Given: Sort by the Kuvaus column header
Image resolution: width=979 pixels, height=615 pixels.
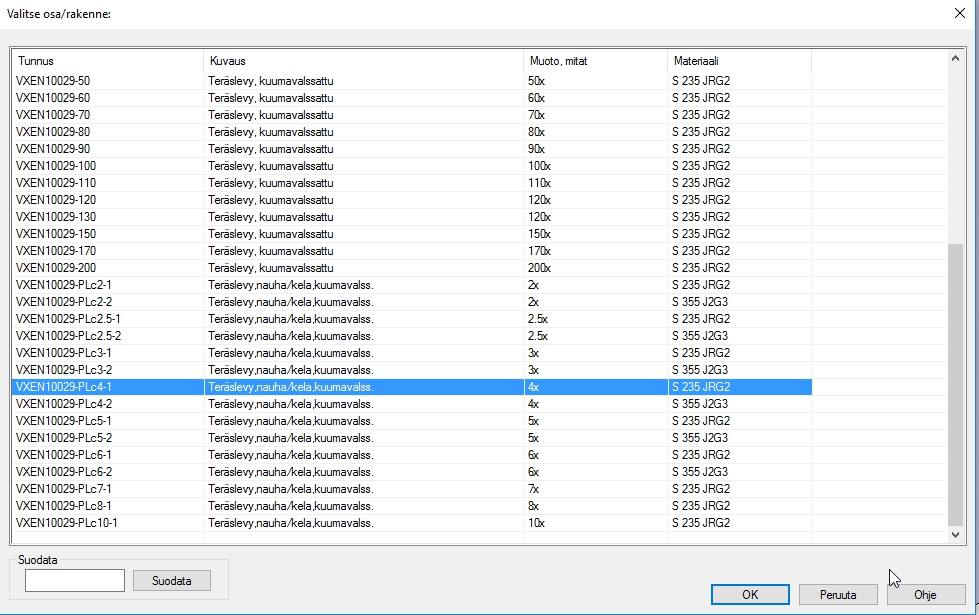Looking at the screenshot, I should (x=363, y=61).
